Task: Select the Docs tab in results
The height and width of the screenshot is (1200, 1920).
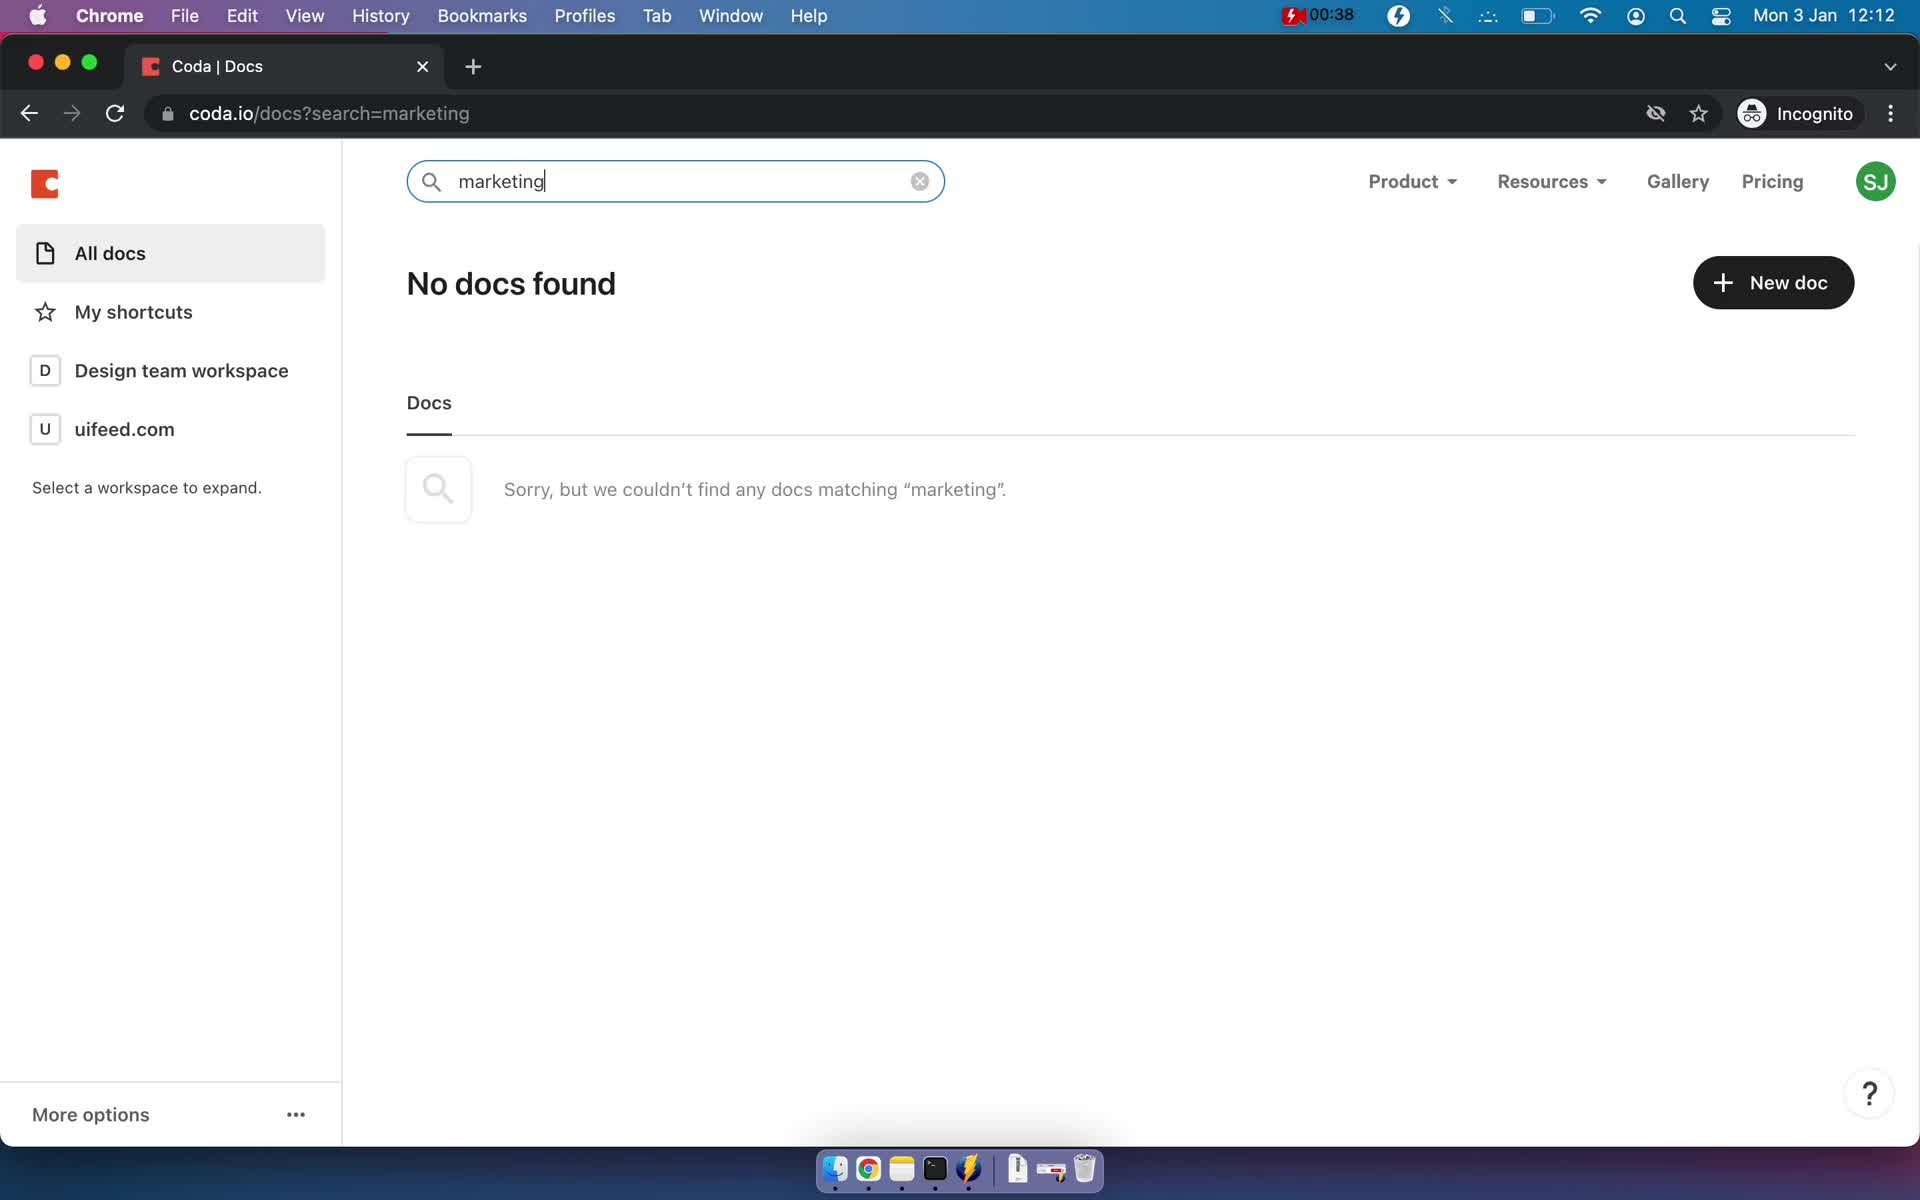Action: coord(429,402)
